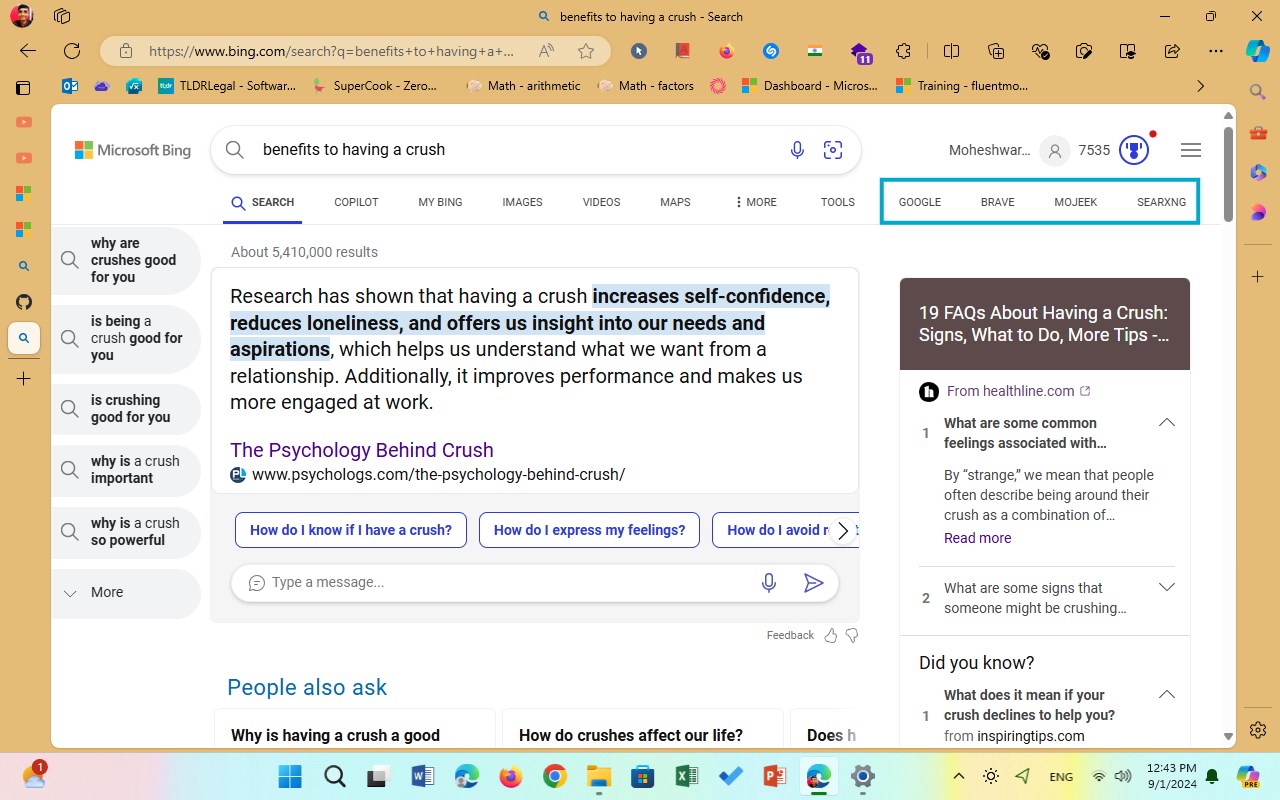This screenshot has width=1280, height=800.
Task: Launch Google Chrome from the taskbar
Action: [554, 776]
